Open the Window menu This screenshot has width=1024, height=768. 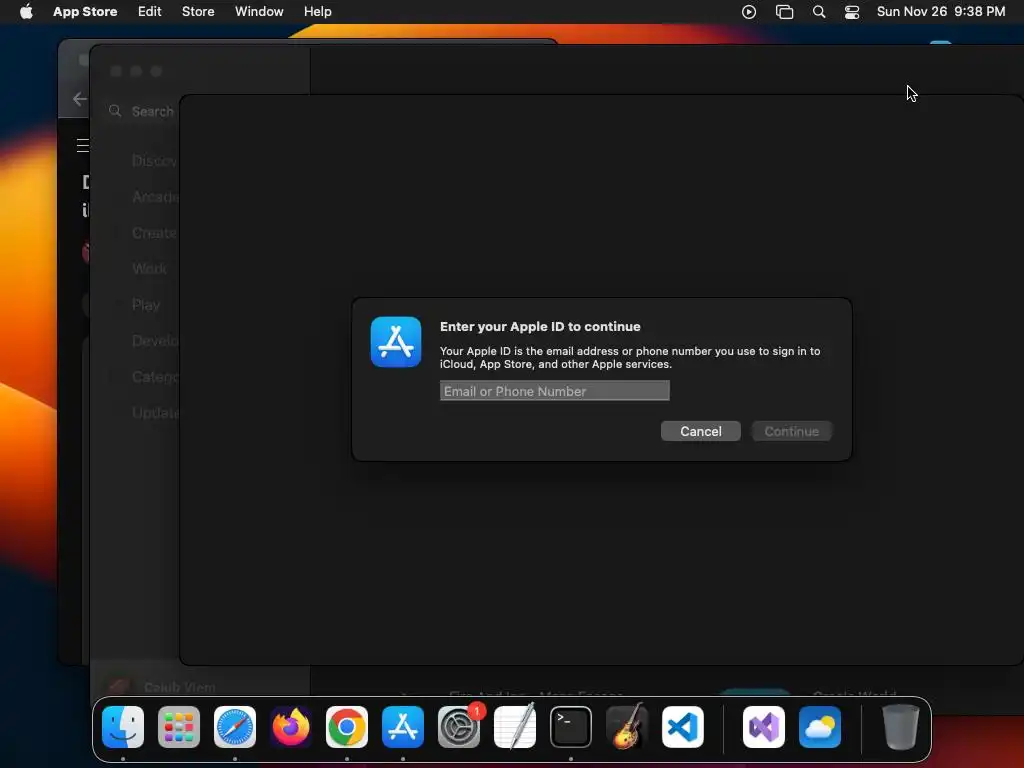259,11
